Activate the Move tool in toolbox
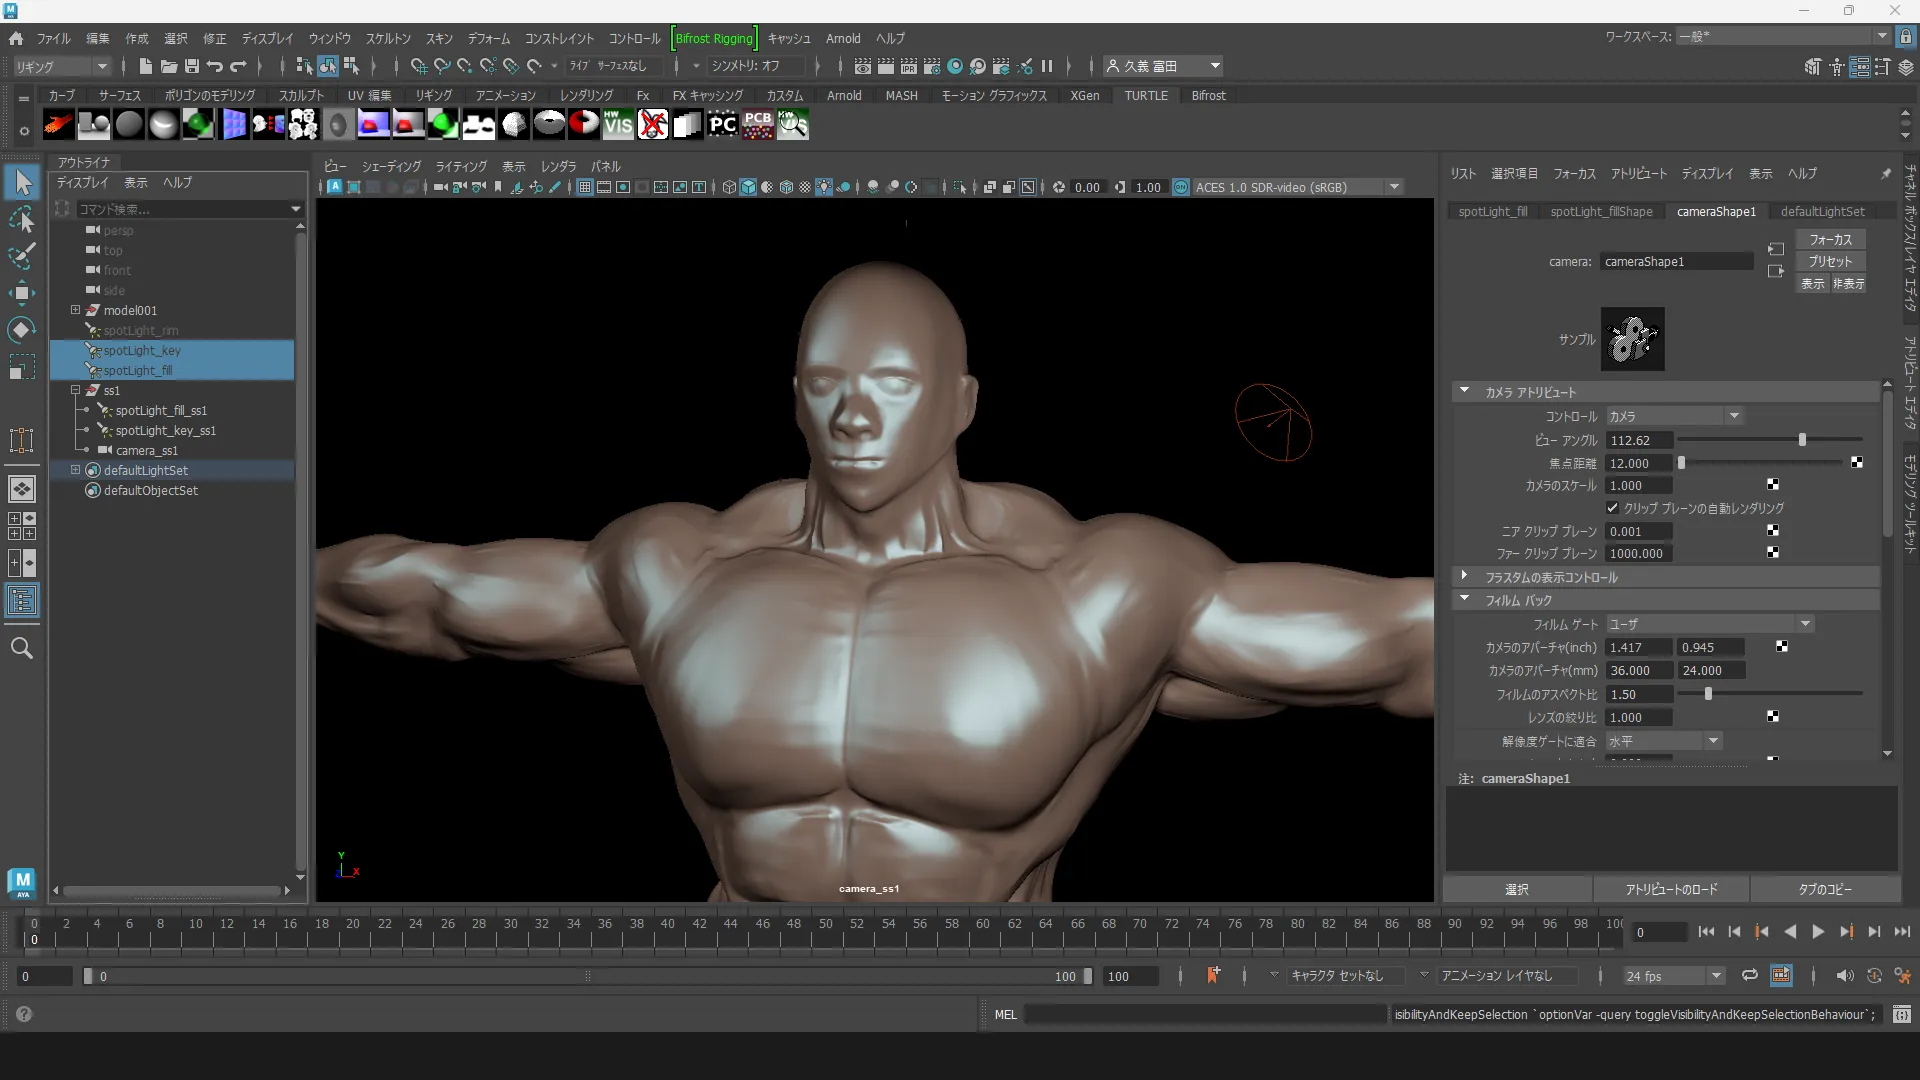 pos(22,293)
